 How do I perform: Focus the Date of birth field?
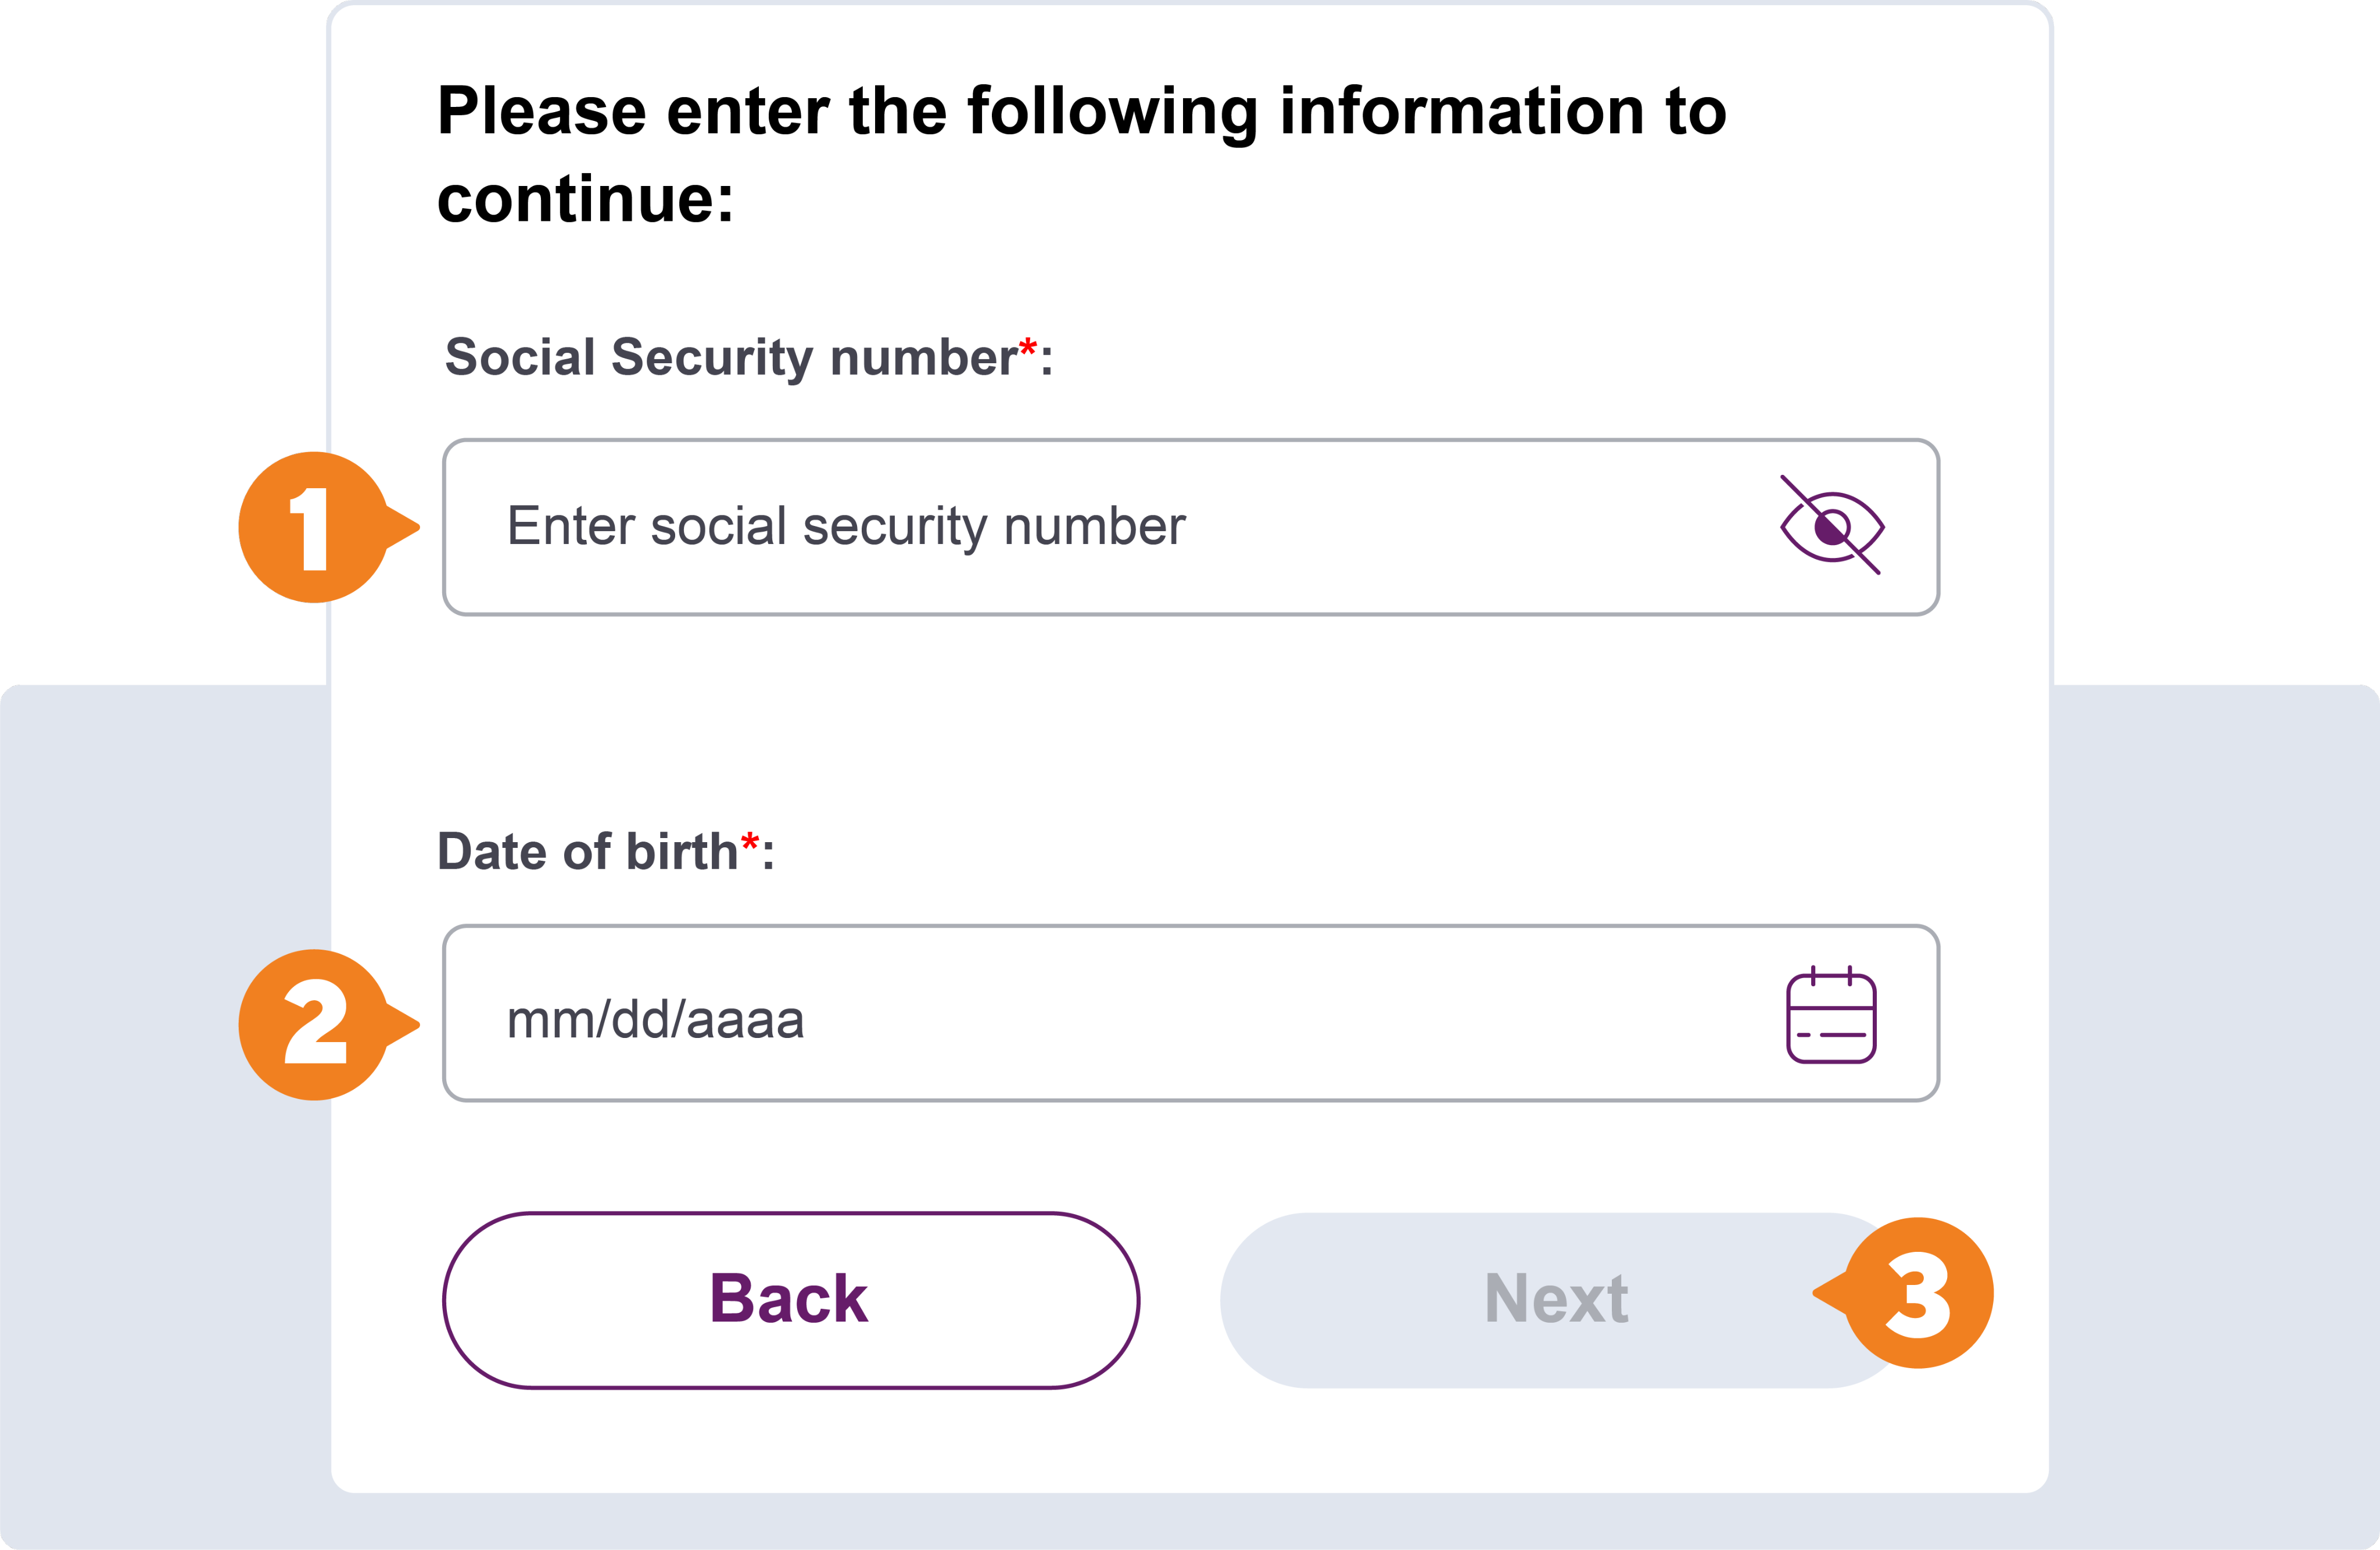click(x=1100, y=1013)
